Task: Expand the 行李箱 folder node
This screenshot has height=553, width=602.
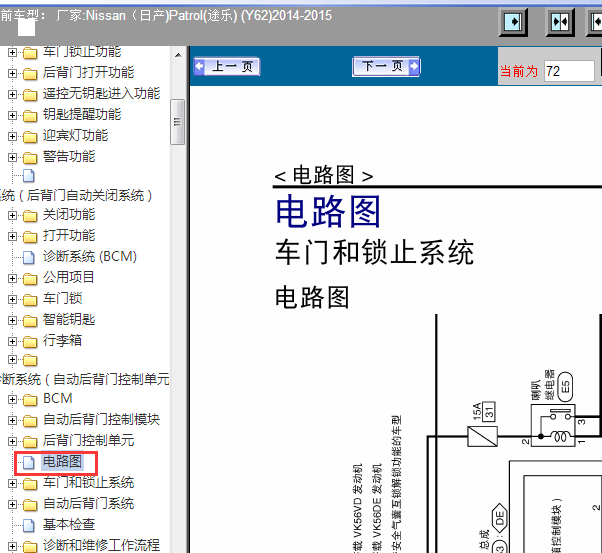Action: [12, 341]
